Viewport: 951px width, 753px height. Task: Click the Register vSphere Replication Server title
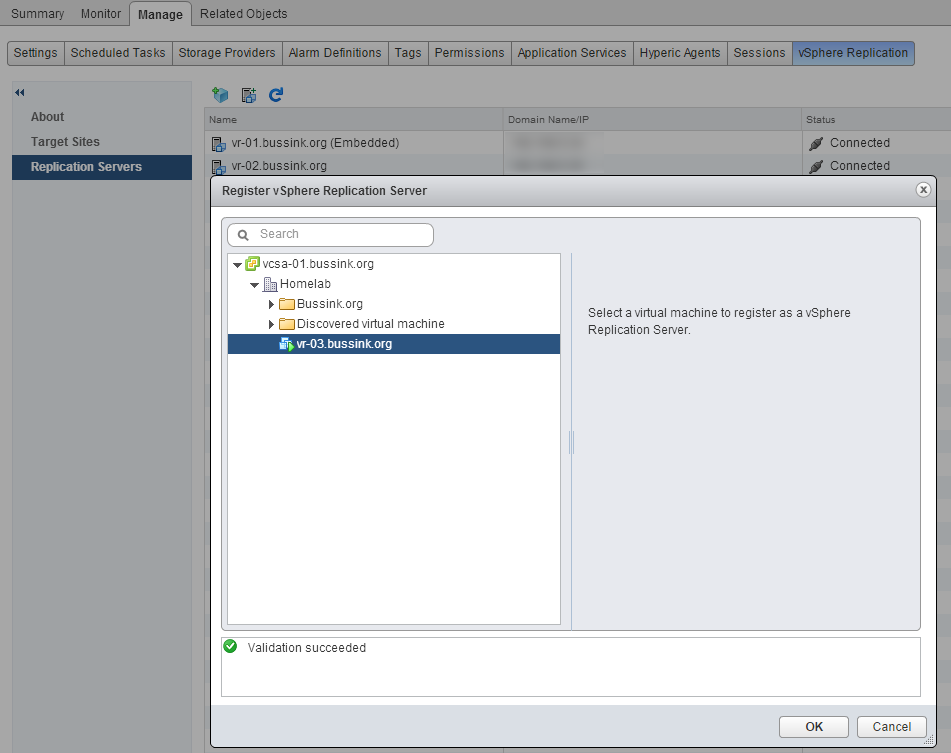324,190
